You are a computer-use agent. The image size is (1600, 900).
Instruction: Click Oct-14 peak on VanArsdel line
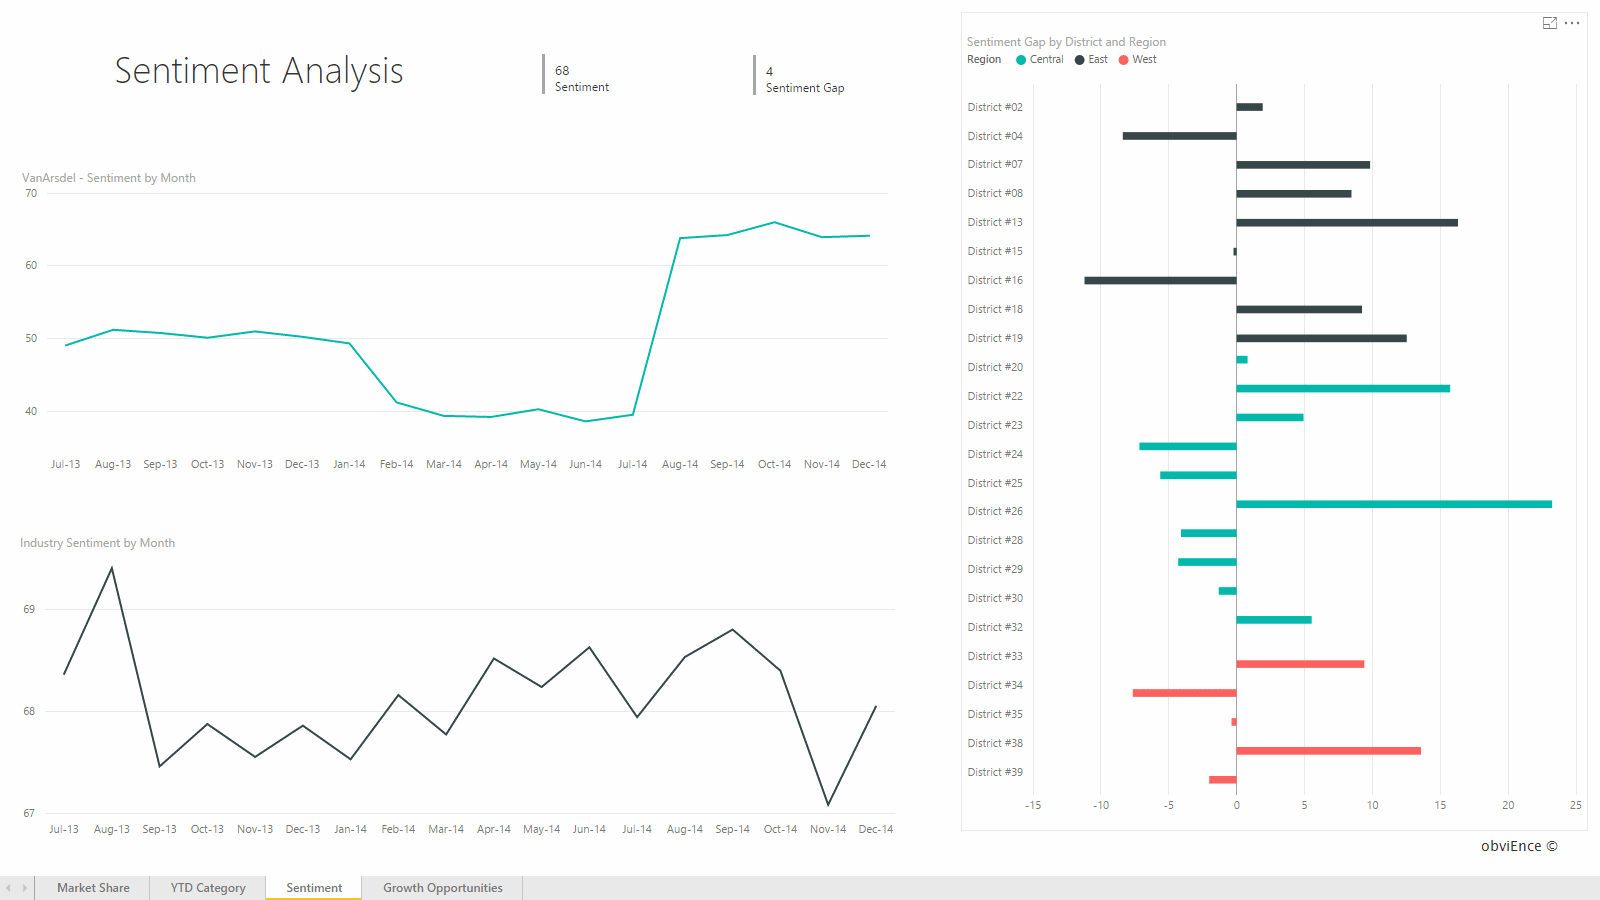pyautogui.click(x=774, y=222)
